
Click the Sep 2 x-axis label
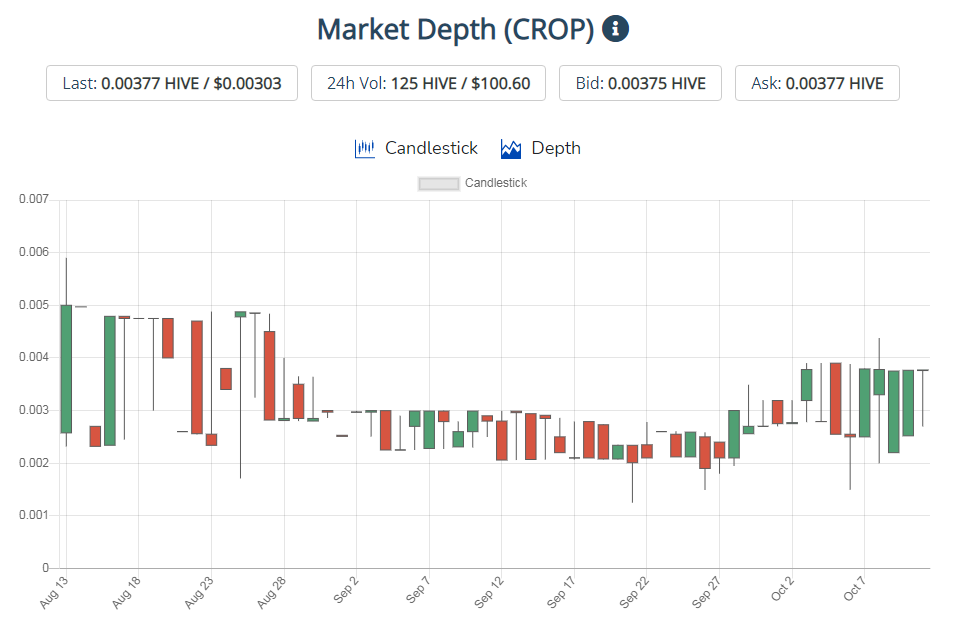(346, 590)
